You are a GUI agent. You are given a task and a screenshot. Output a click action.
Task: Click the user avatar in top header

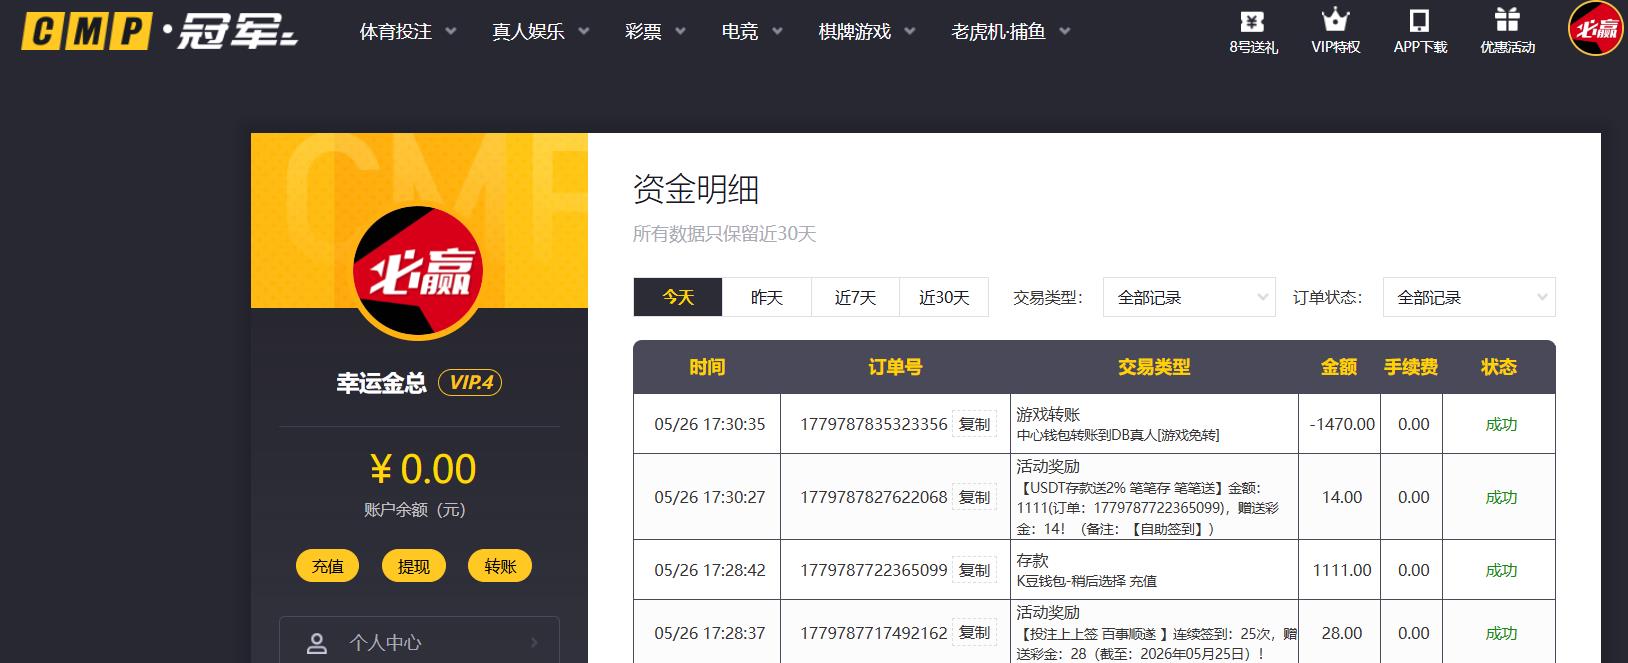1595,28
